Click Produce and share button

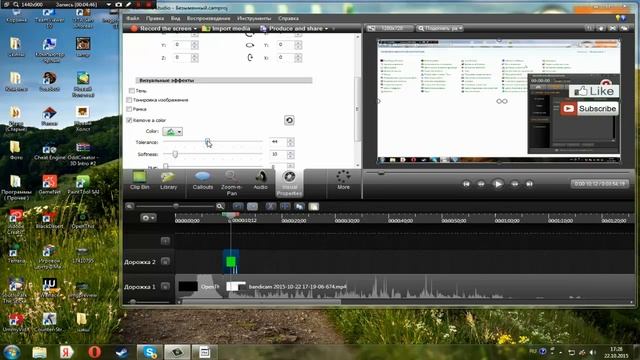pos(291,29)
